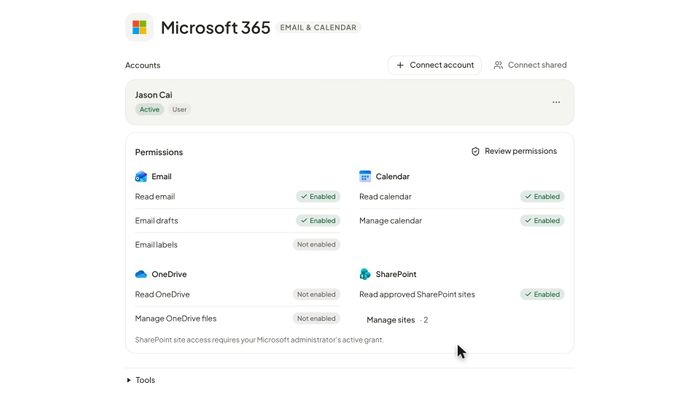Toggle Email labels Not enabled badge
This screenshot has width=700, height=394.
pos(316,245)
